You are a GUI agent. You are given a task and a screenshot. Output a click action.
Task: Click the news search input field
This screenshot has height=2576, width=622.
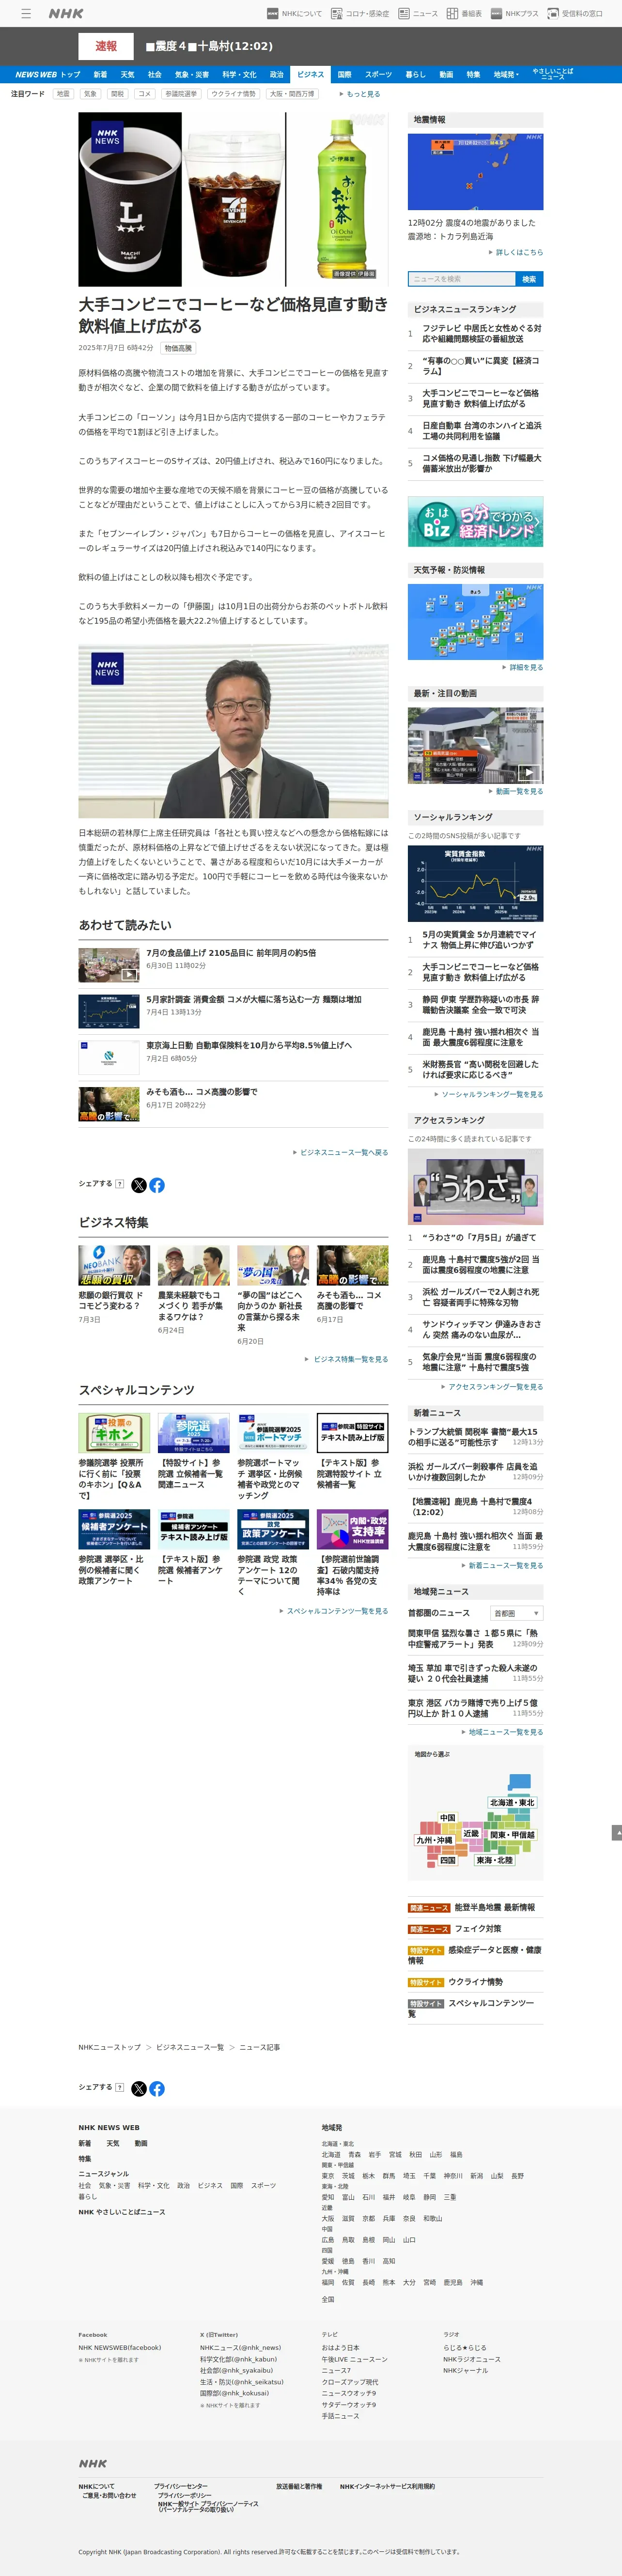[x=461, y=279]
